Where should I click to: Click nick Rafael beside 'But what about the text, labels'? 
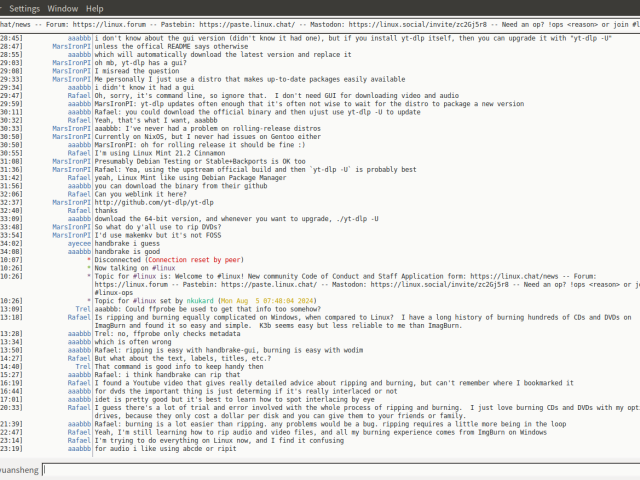click(x=79, y=358)
